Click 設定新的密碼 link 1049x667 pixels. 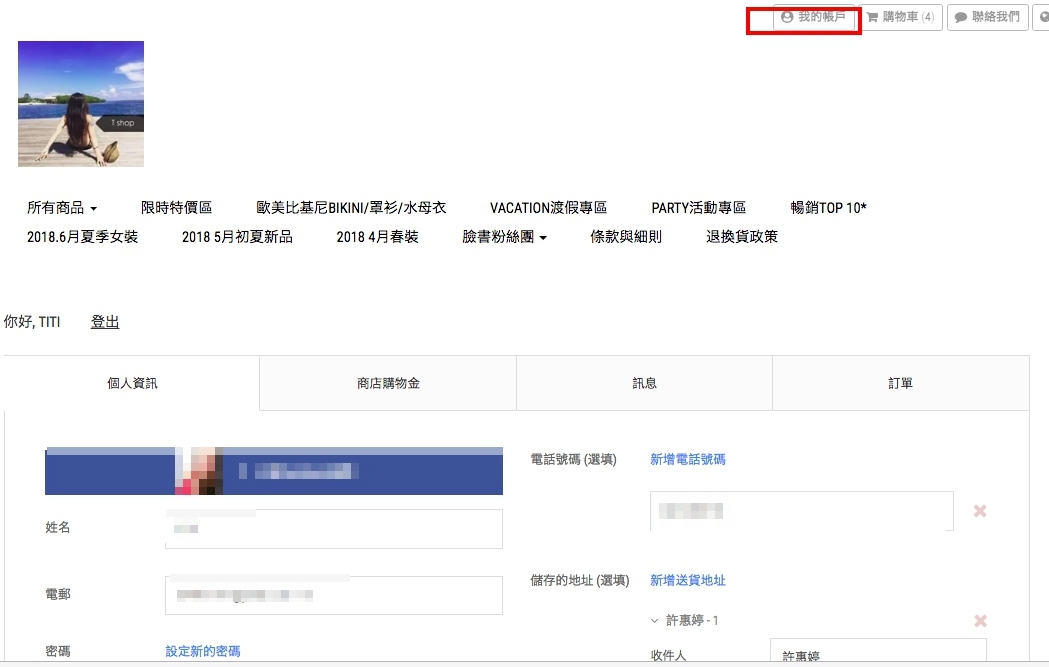(203, 651)
